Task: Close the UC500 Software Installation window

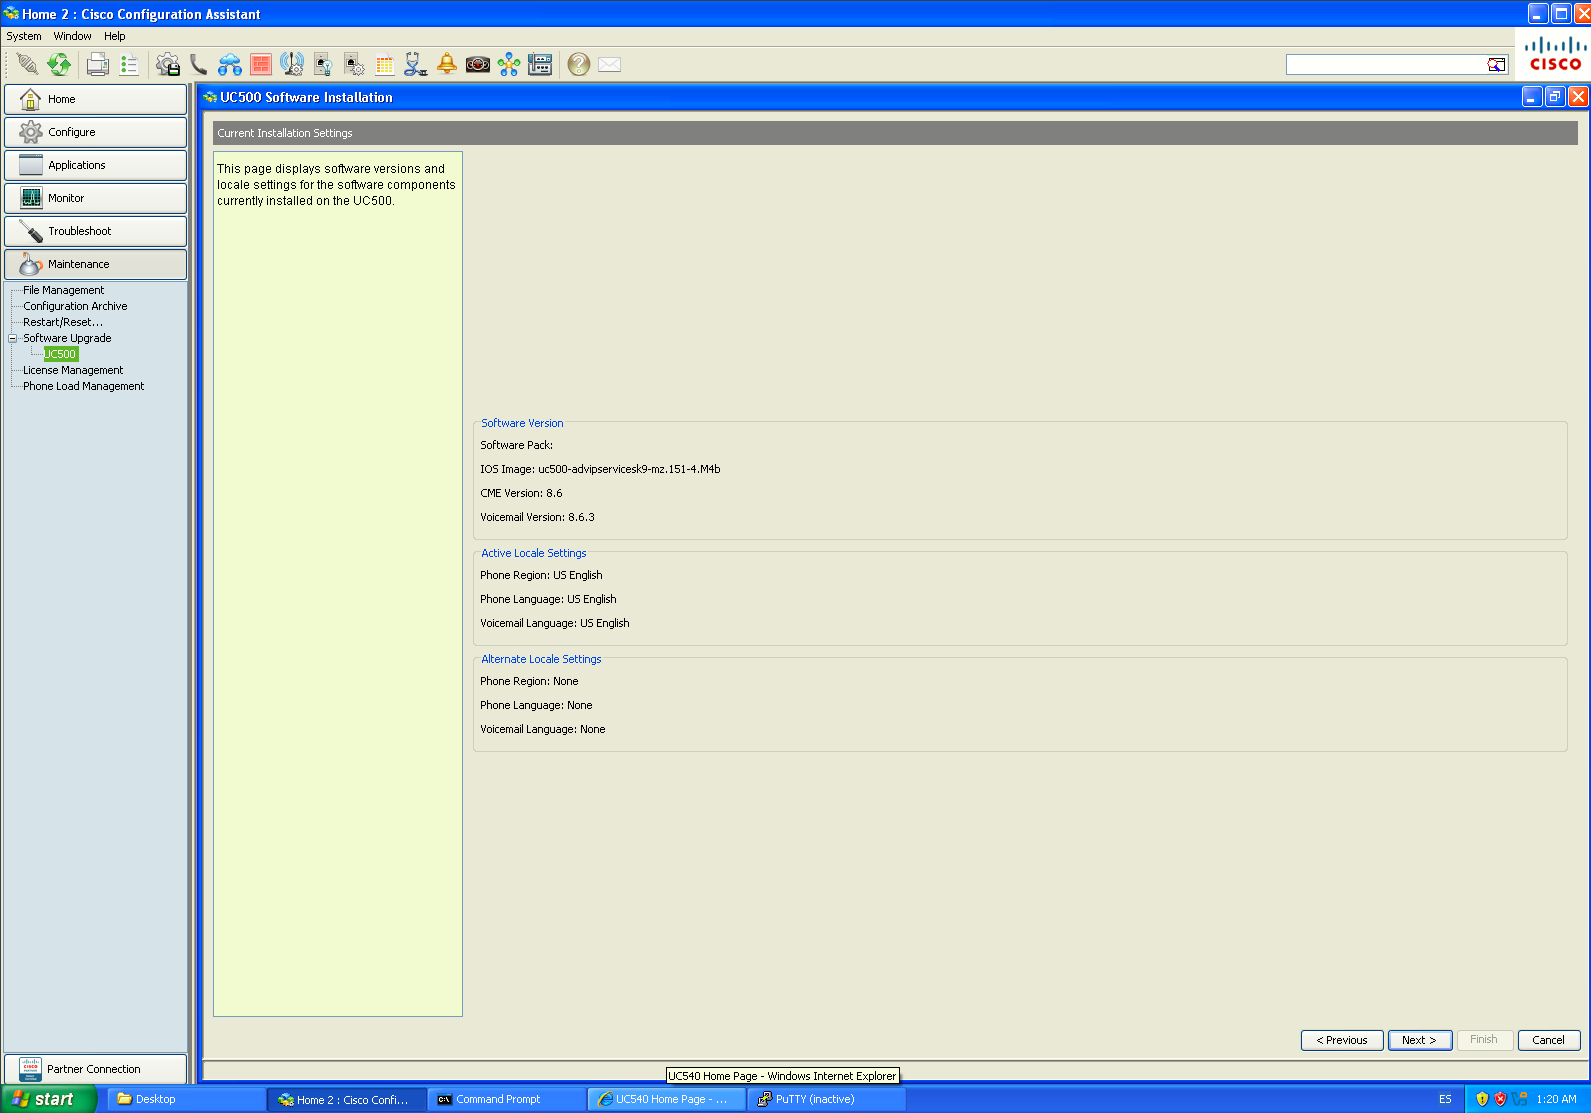Action: point(1578,97)
